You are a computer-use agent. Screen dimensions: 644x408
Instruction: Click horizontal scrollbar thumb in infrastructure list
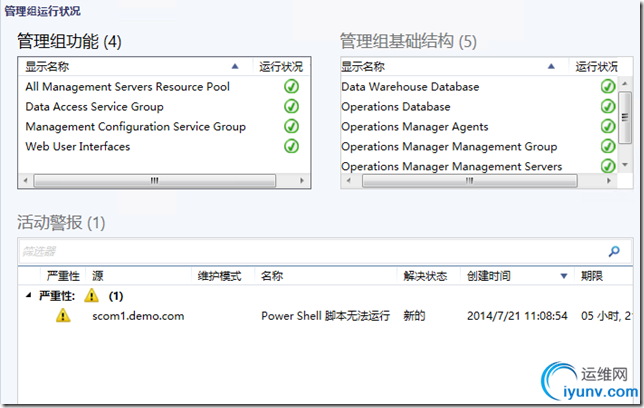click(x=469, y=180)
